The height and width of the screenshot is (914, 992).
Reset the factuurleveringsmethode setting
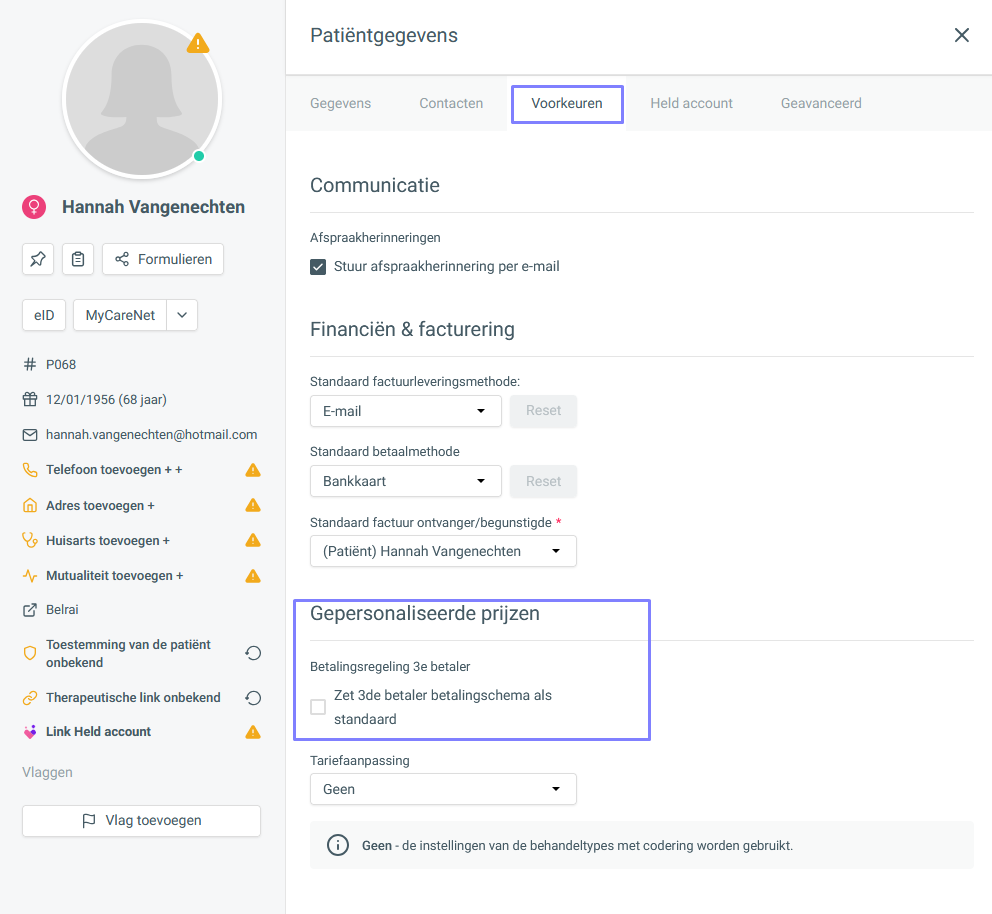[x=543, y=411]
